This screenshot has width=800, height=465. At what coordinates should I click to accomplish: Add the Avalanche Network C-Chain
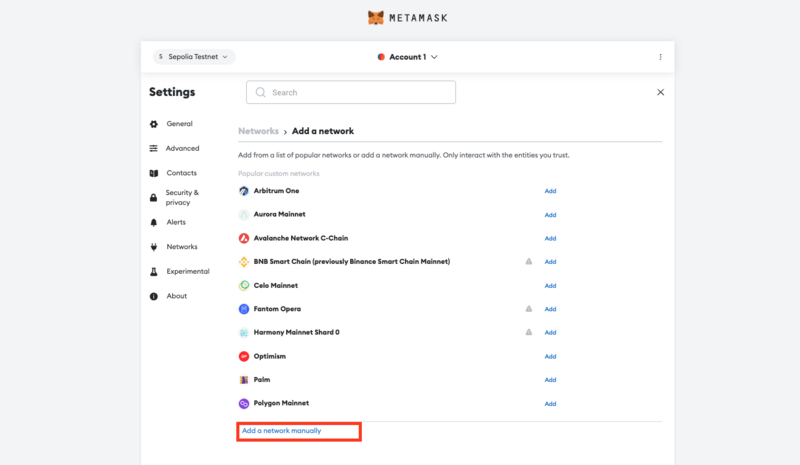pos(550,238)
